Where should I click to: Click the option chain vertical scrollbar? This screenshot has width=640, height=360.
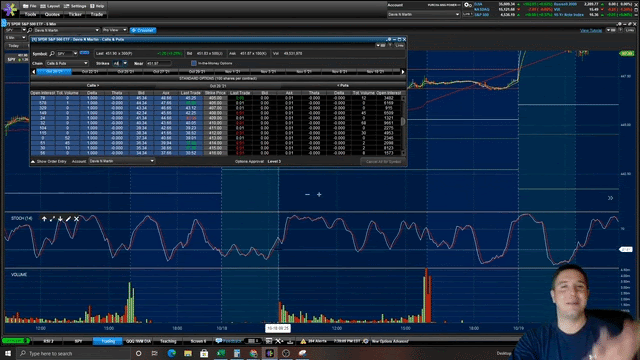[x=403, y=125]
